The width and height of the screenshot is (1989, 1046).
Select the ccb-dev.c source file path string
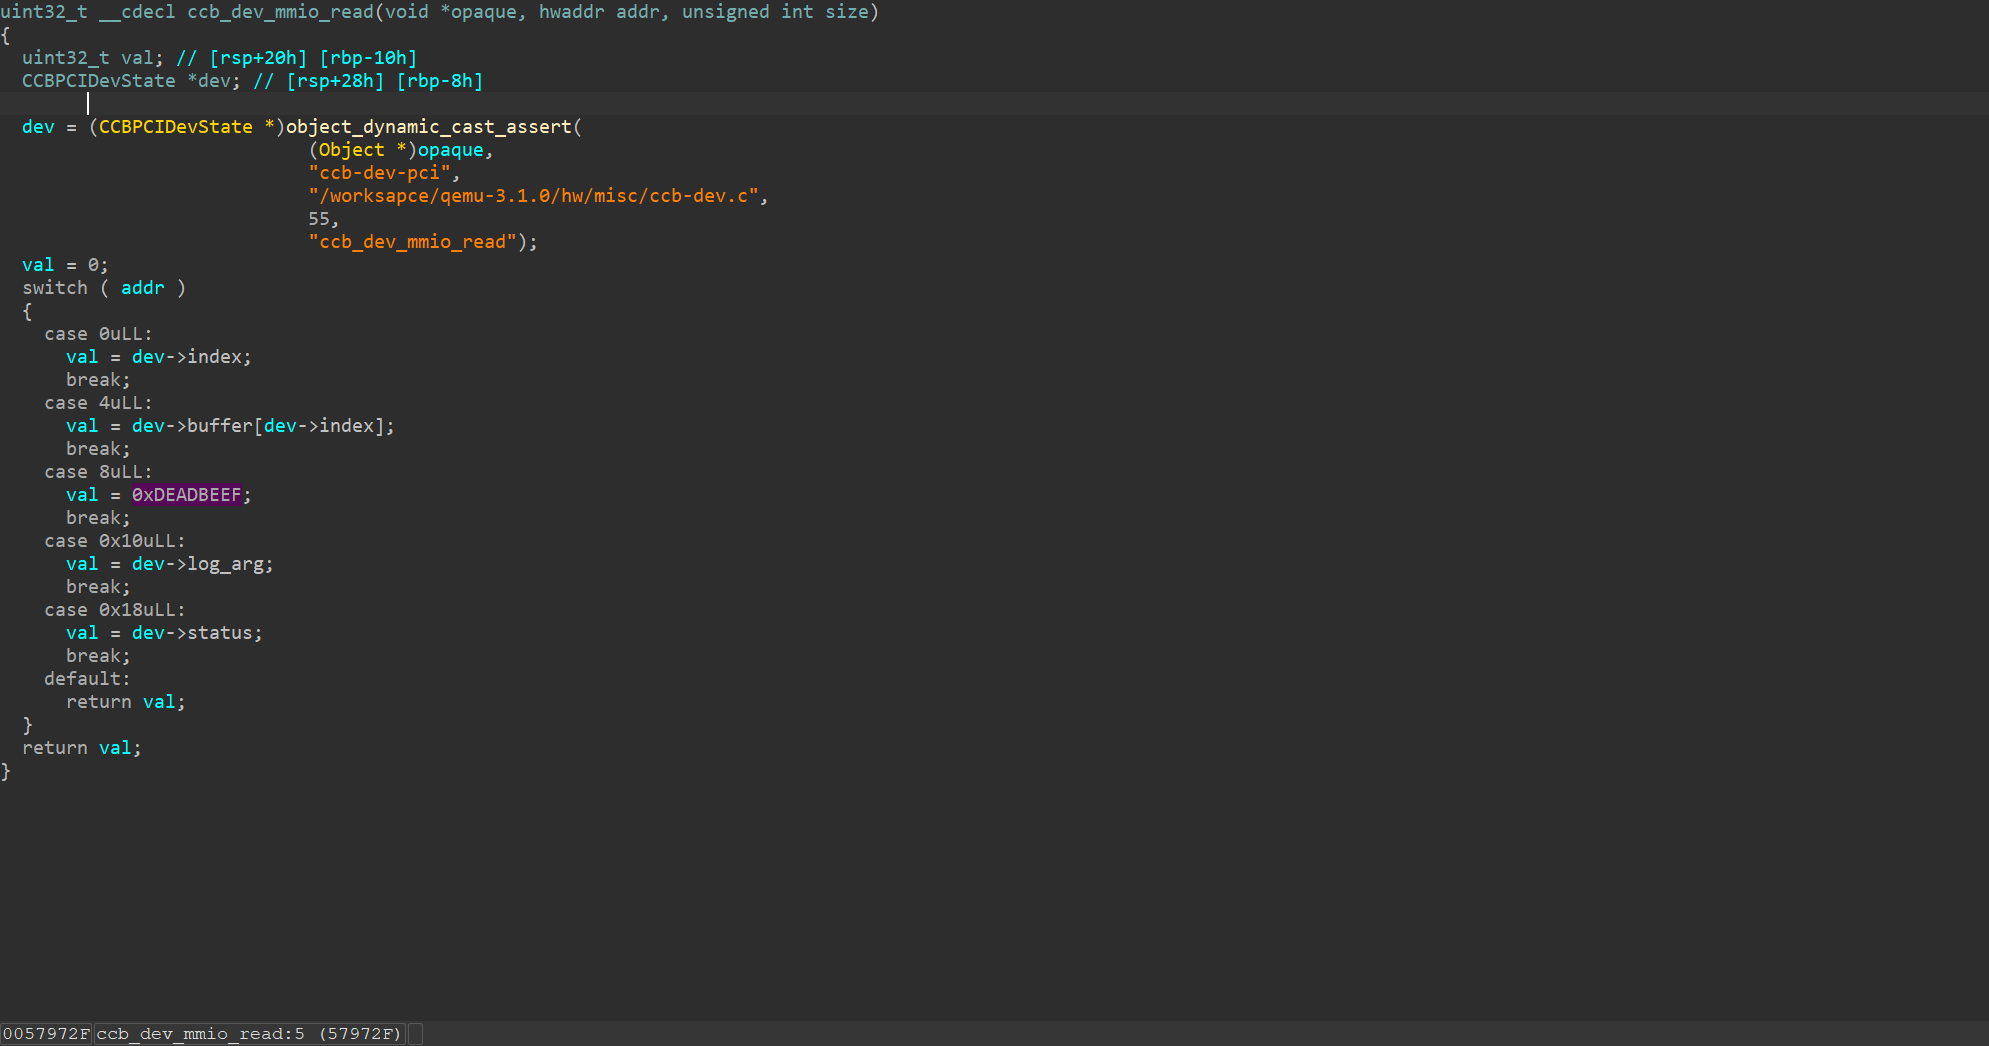click(533, 196)
